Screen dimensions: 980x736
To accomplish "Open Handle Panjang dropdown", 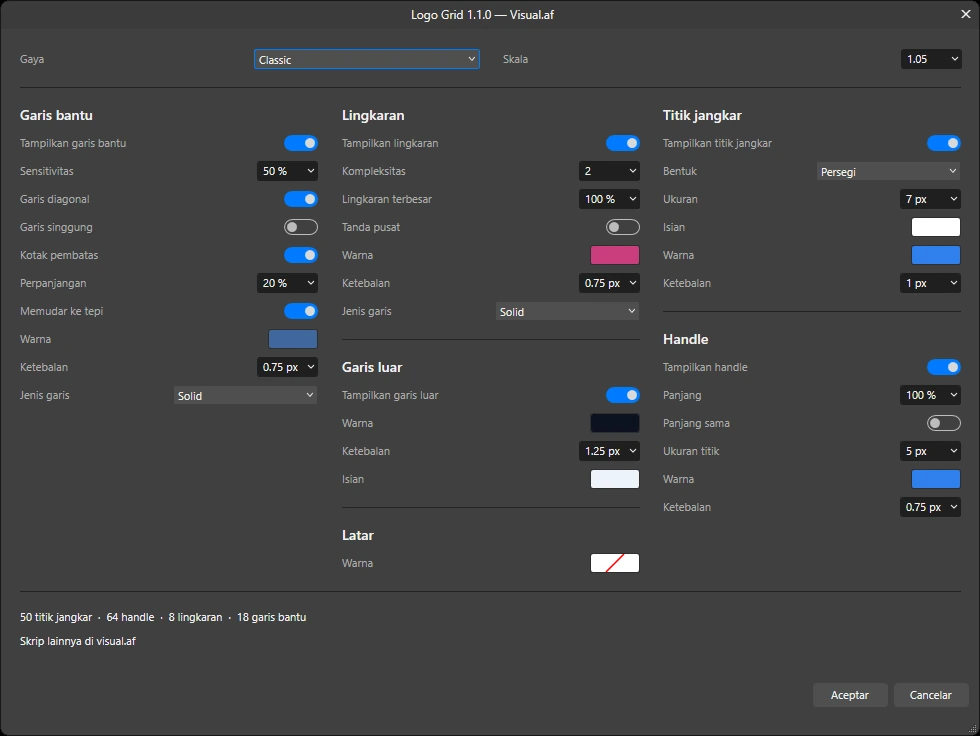I will click(931, 395).
